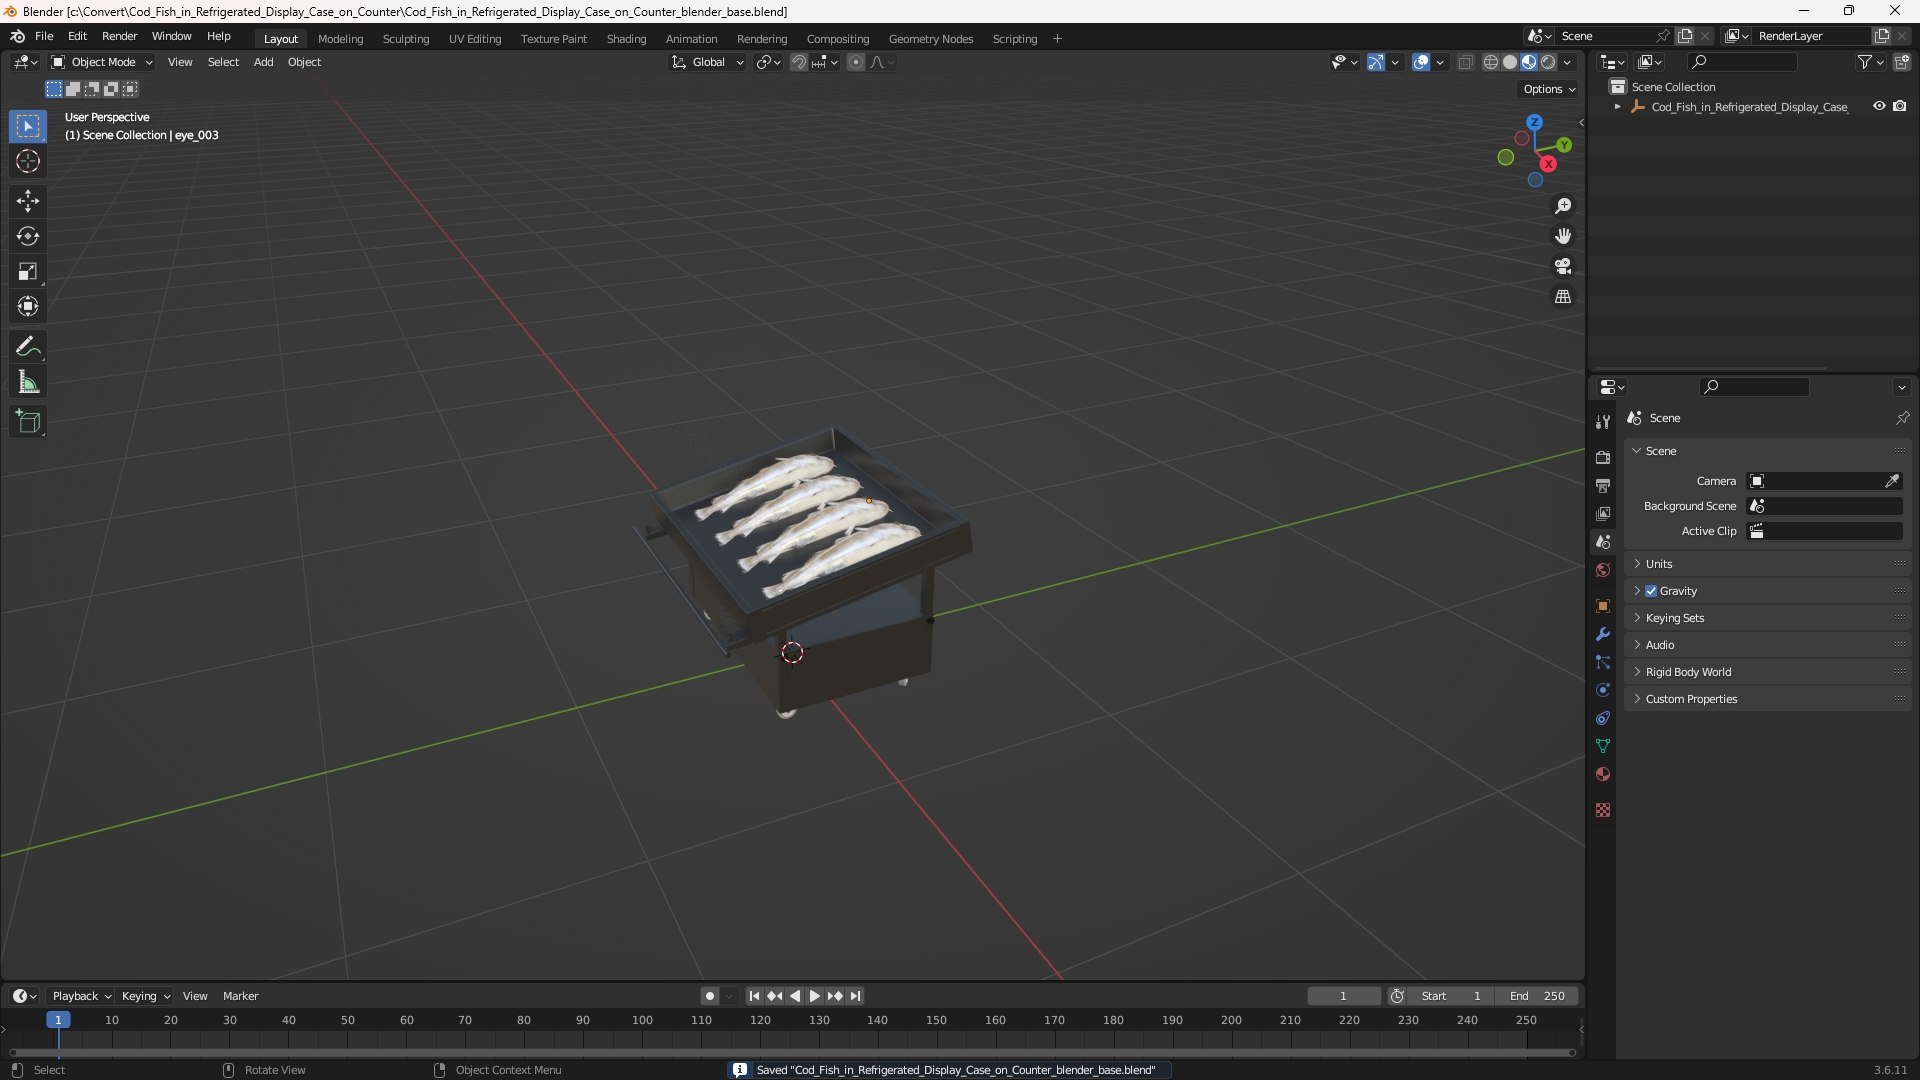Open the Object Mode dropdown
This screenshot has width=1920, height=1080.
[x=102, y=62]
